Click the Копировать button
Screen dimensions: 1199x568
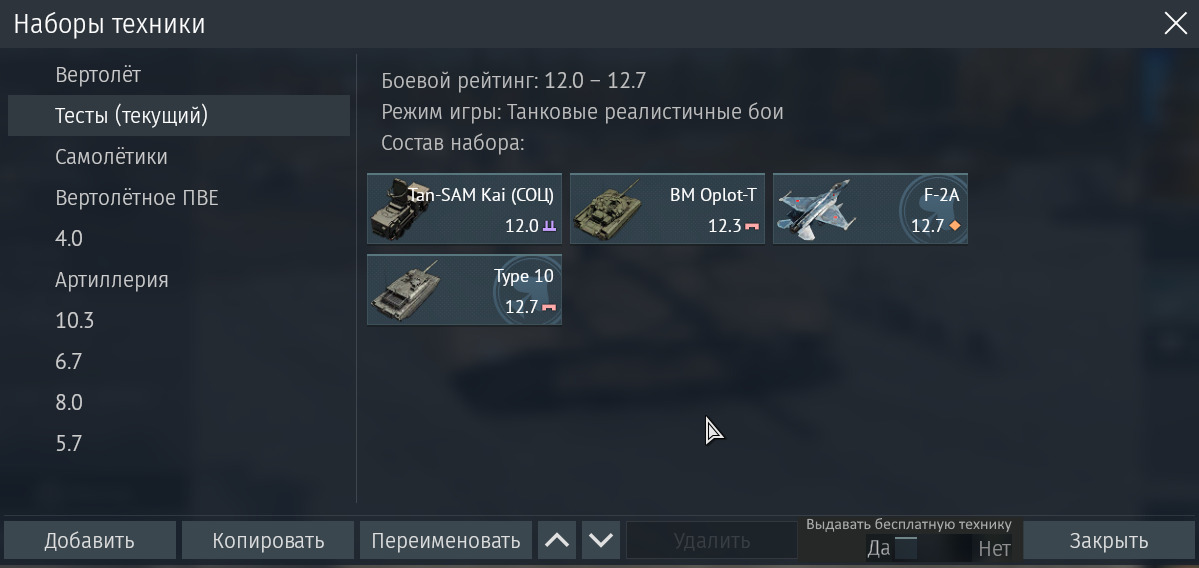tap(268, 540)
